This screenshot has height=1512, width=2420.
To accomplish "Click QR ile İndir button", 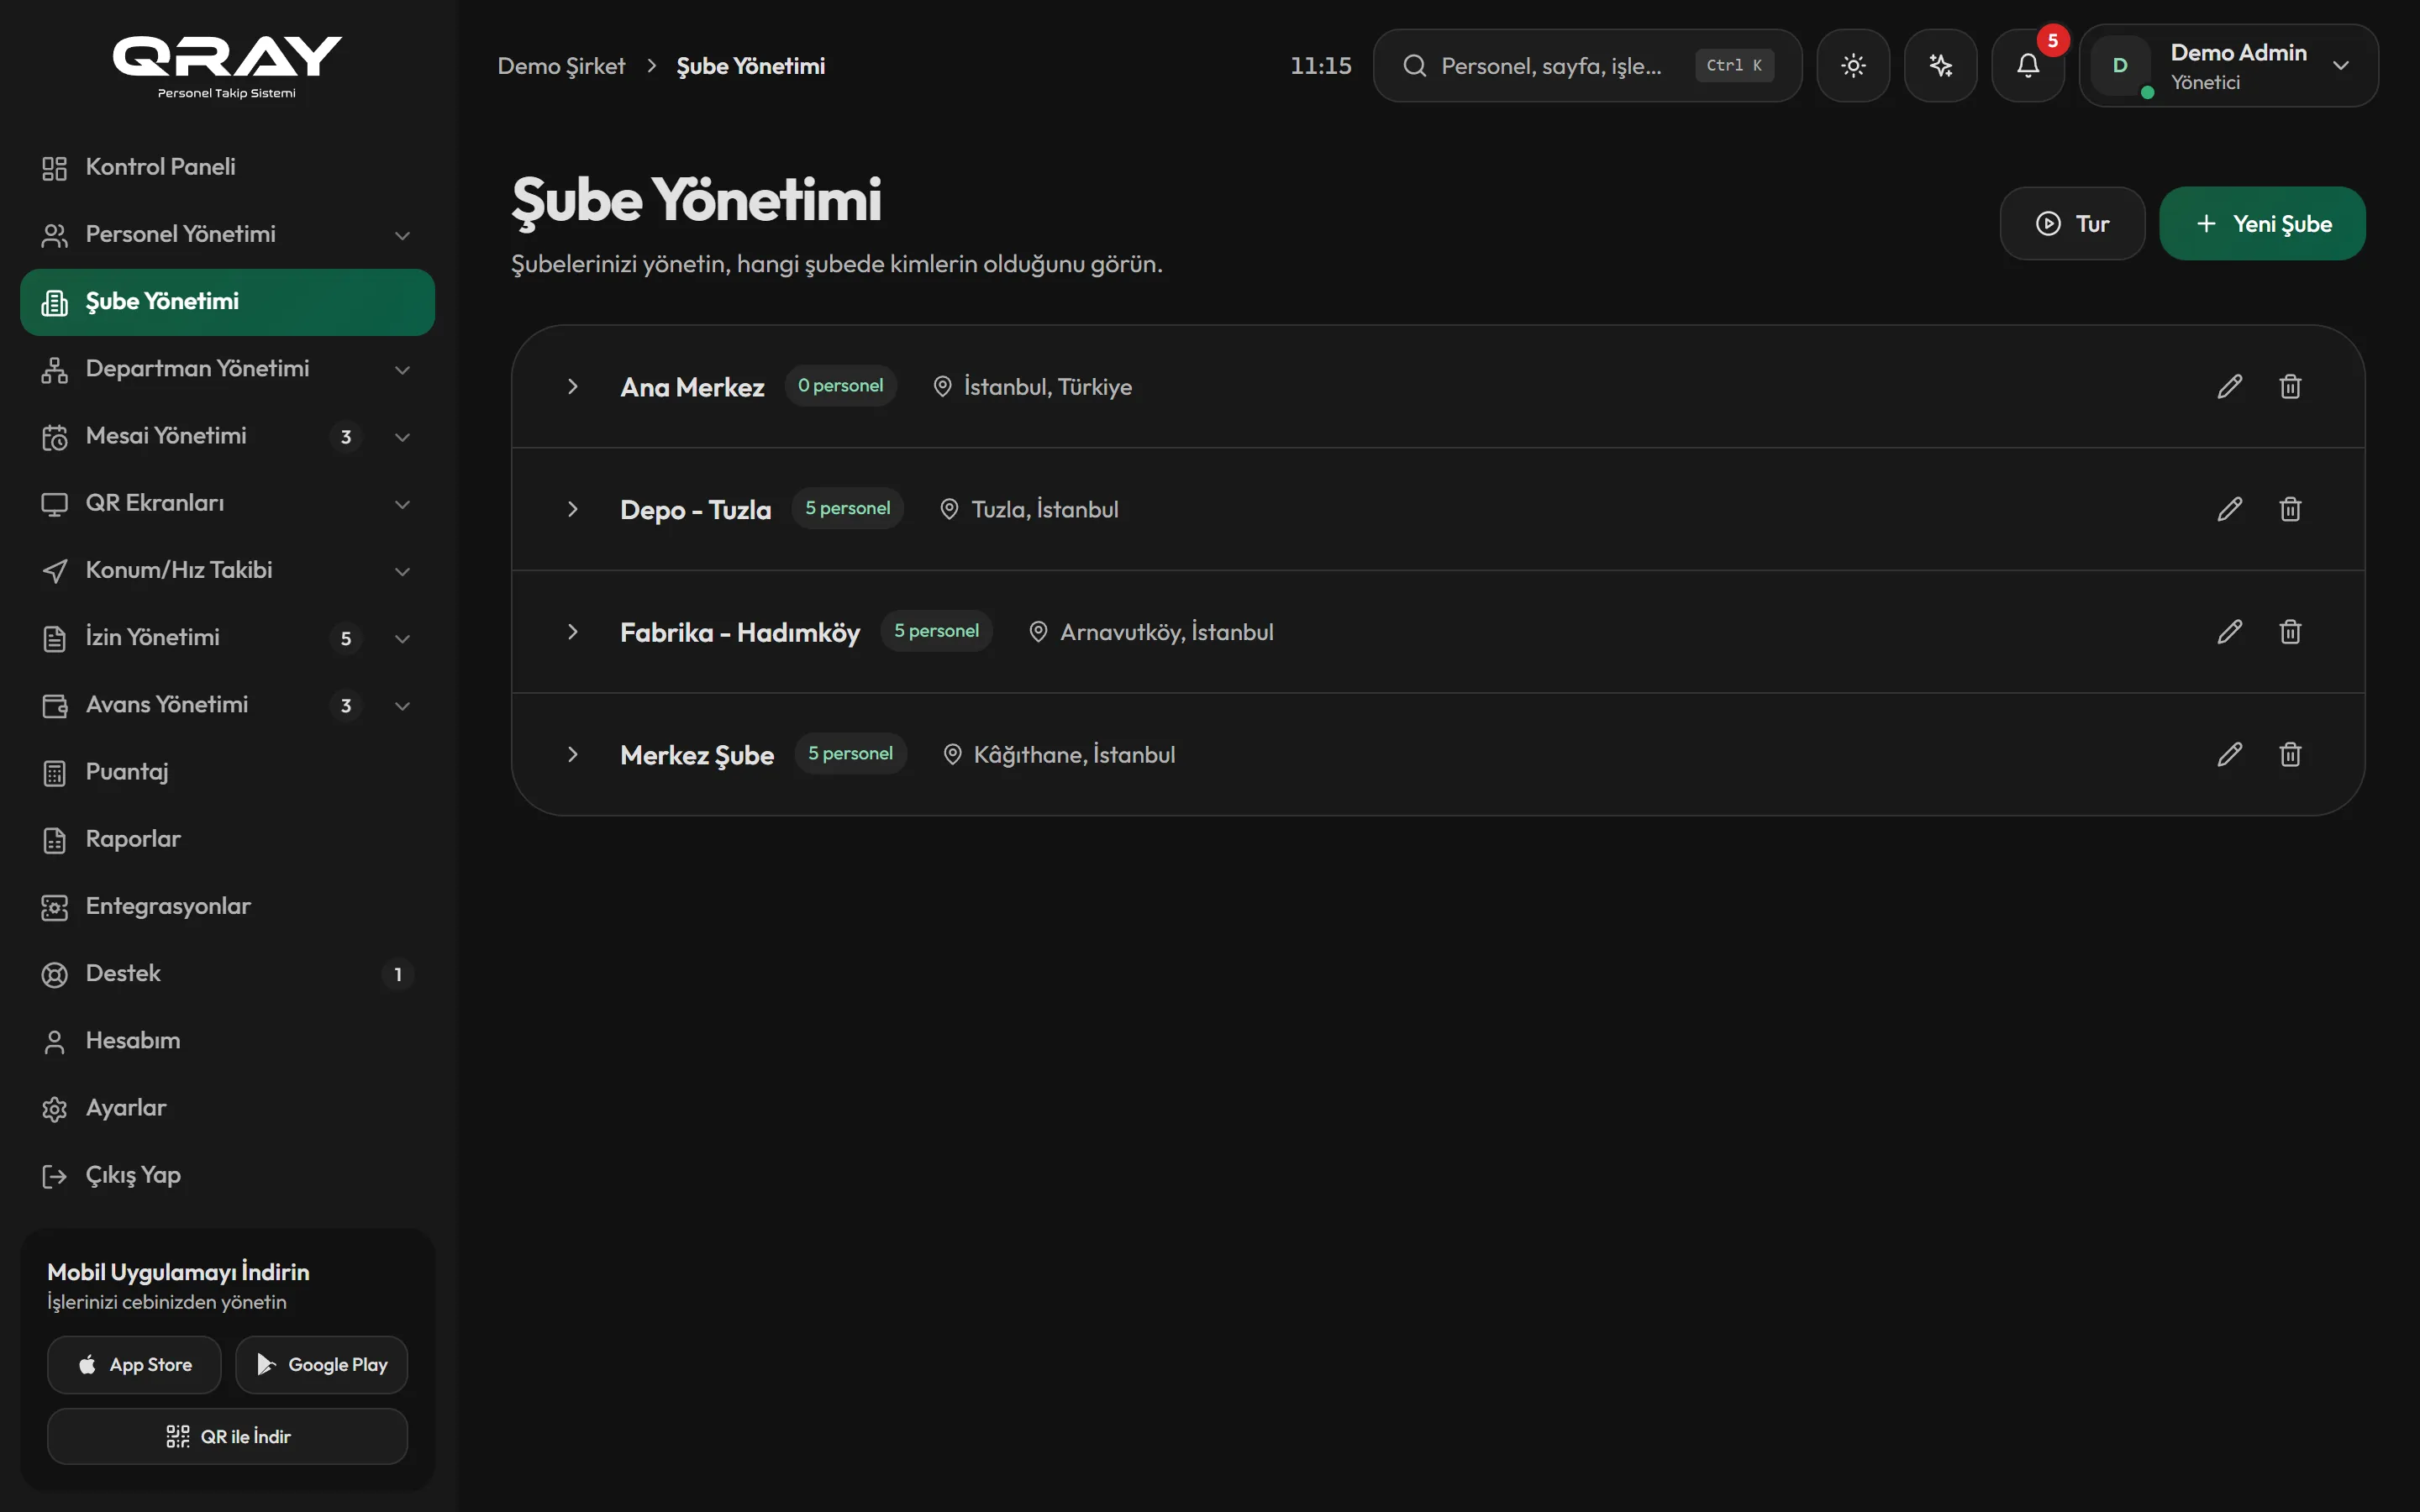I will 227,1437.
